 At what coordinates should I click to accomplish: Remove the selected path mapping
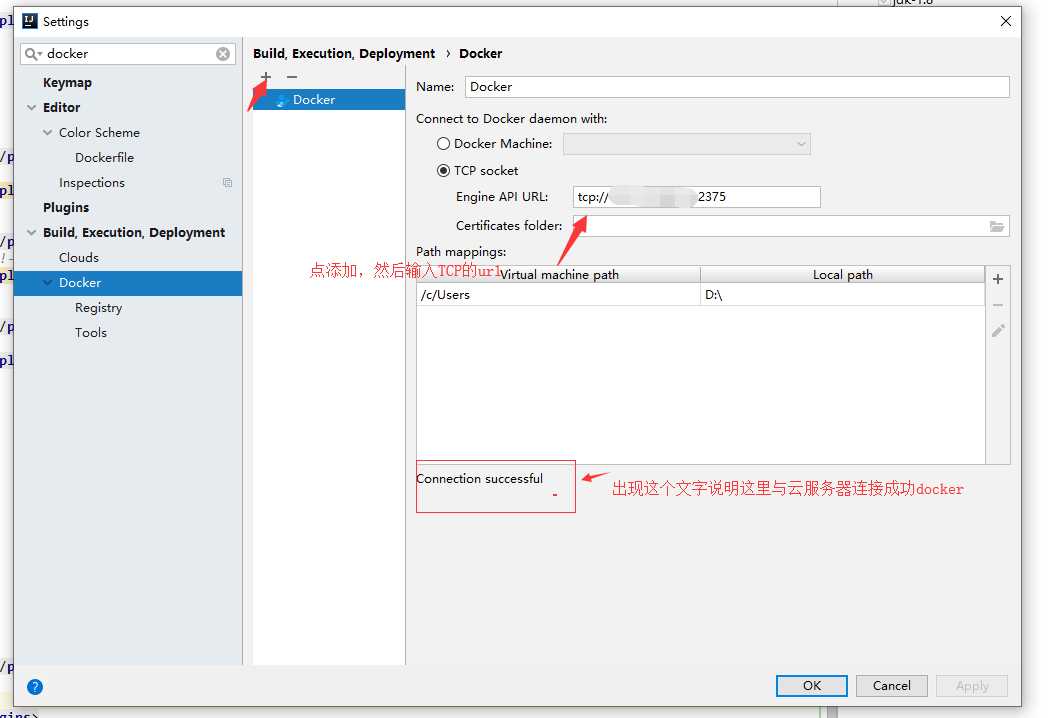tap(998, 305)
